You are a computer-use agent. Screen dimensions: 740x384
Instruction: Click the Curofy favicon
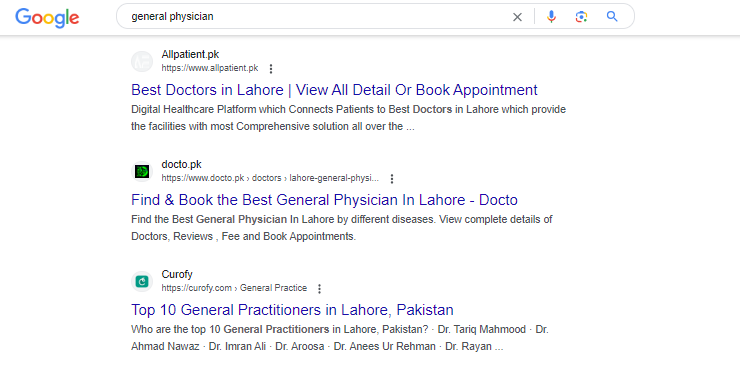tap(142, 282)
